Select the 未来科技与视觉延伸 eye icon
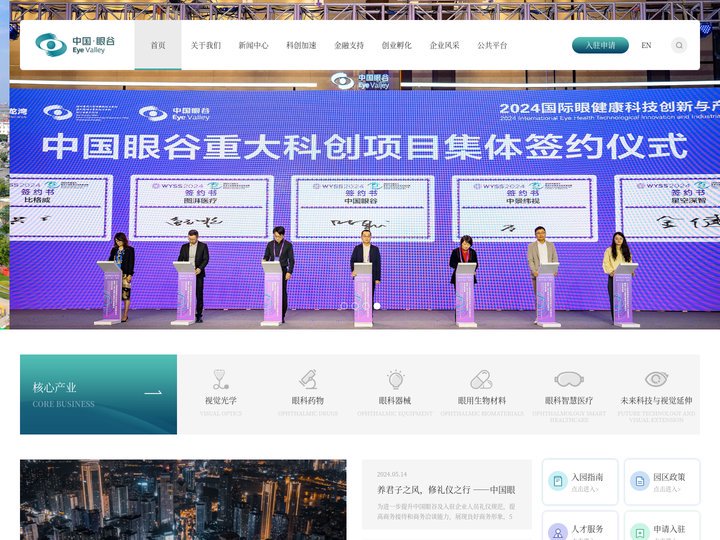This screenshot has width=720, height=540. pos(656,379)
